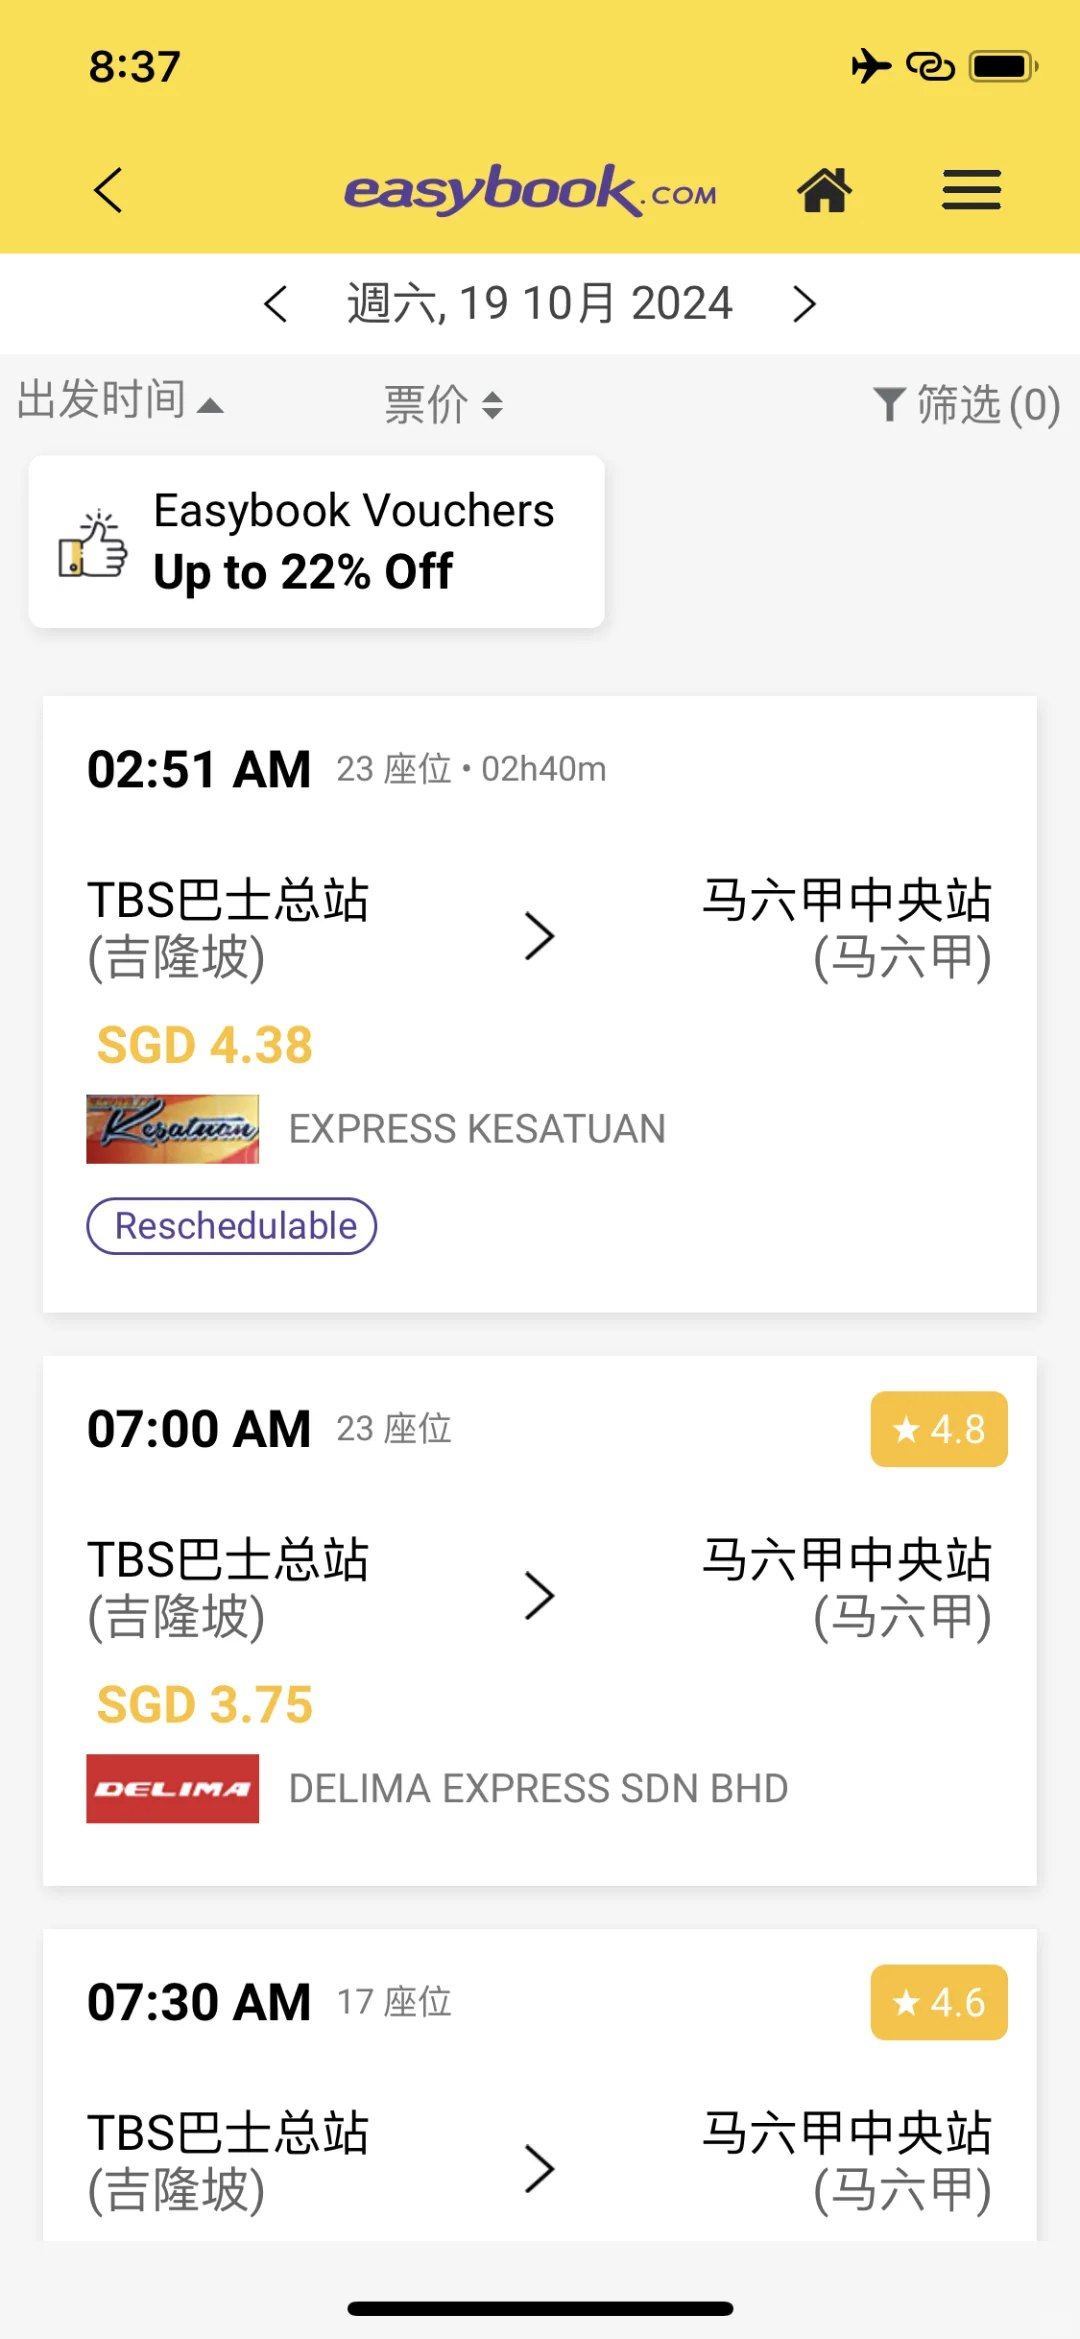Tap the 4.8 star rating badge
Viewport: 1080px width, 2339px height.
(939, 1429)
